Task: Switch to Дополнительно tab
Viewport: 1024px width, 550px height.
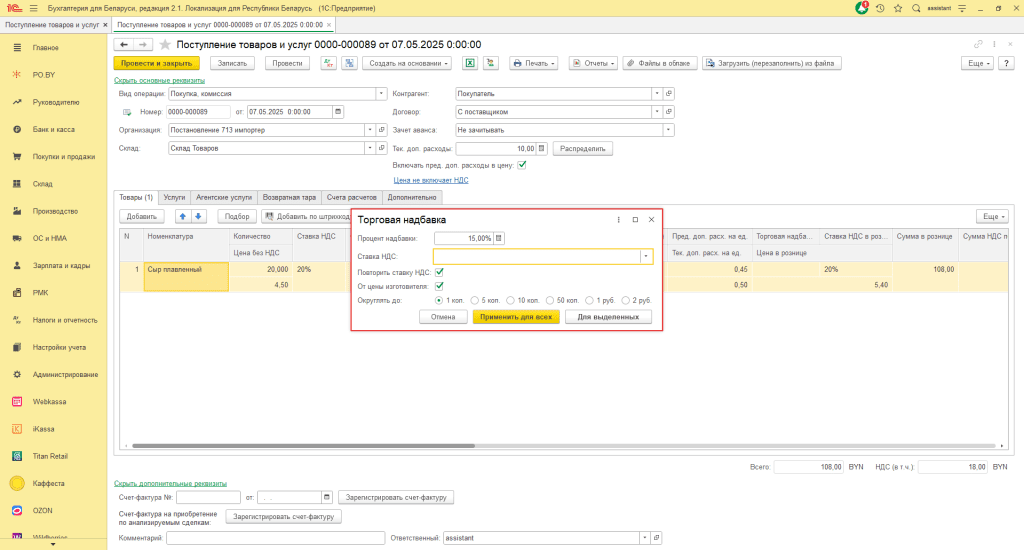Action: [x=412, y=197]
